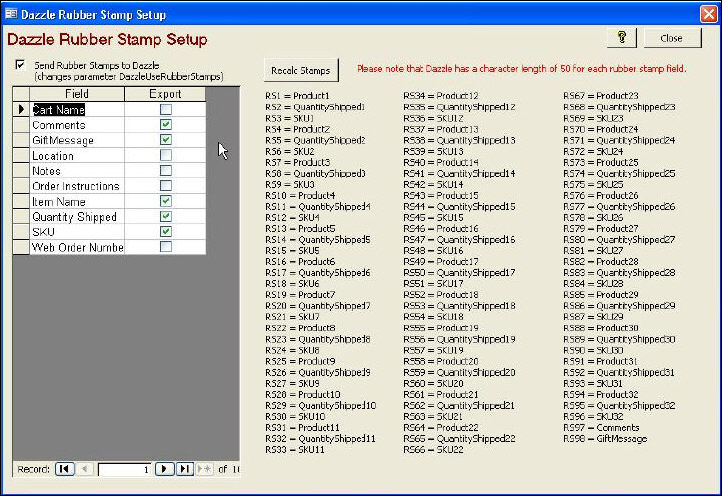Click the Export column header

point(165,94)
